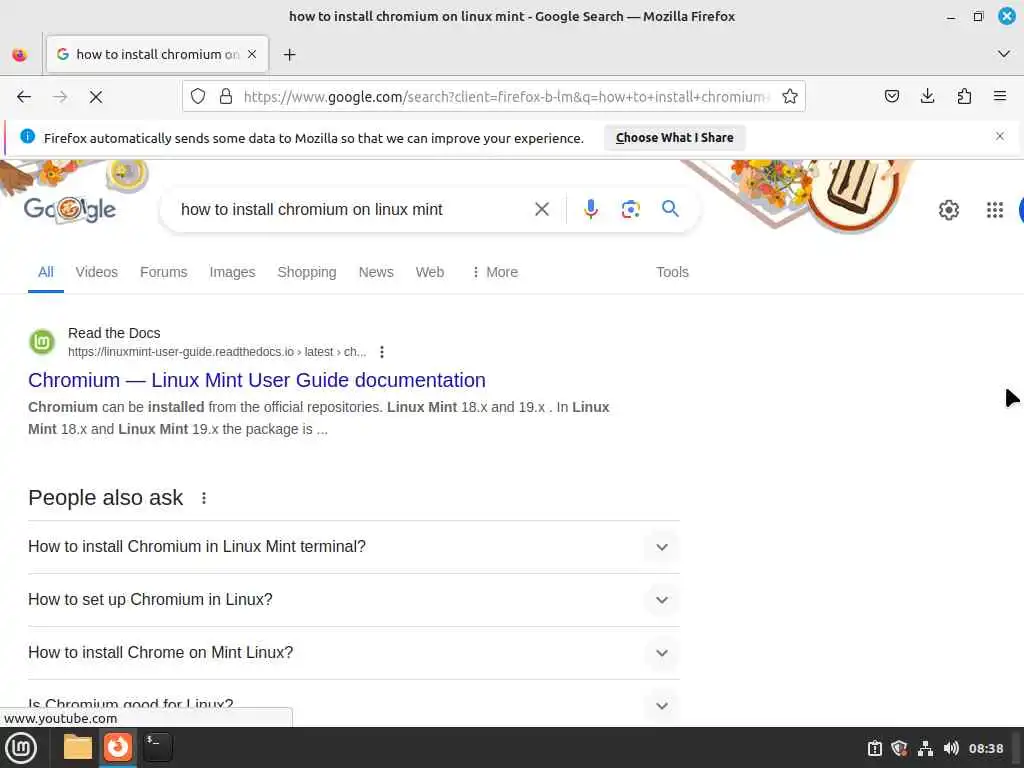Open Read the Docs result options menu
1024x768 pixels.
click(x=382, y=352)
